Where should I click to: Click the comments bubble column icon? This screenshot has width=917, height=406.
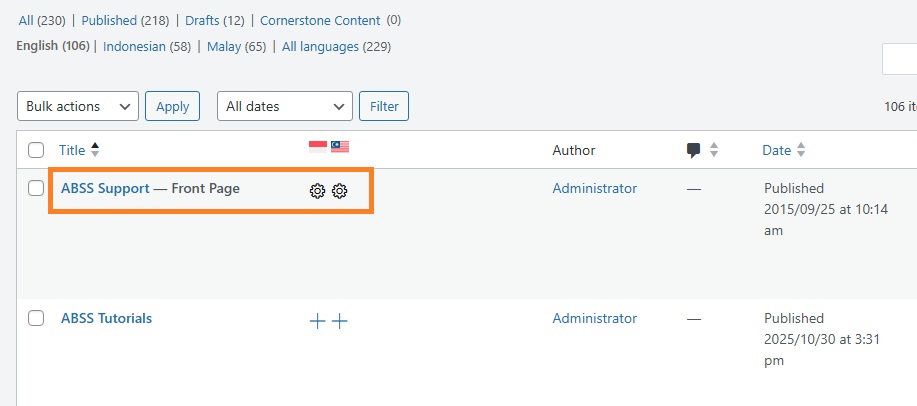(x=693, y=150)
